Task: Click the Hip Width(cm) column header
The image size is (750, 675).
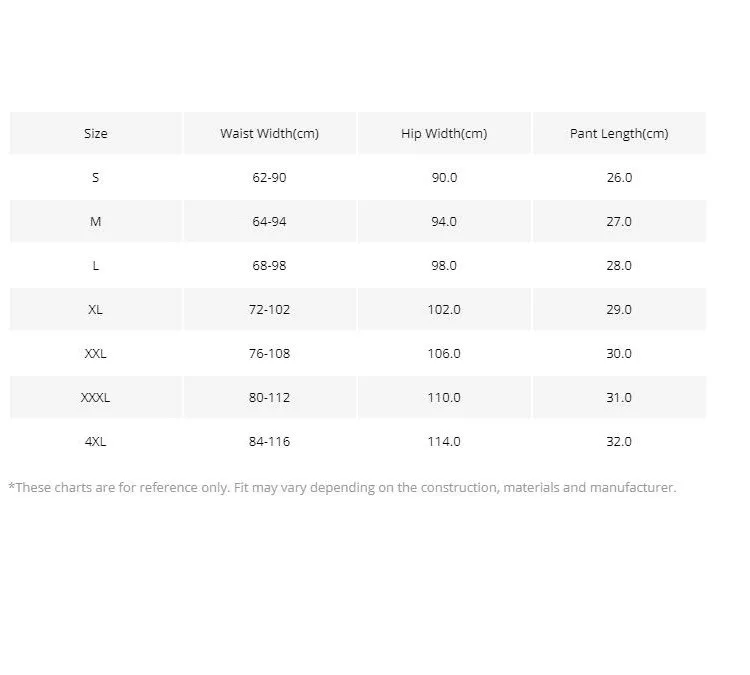Action: [444, 133]
